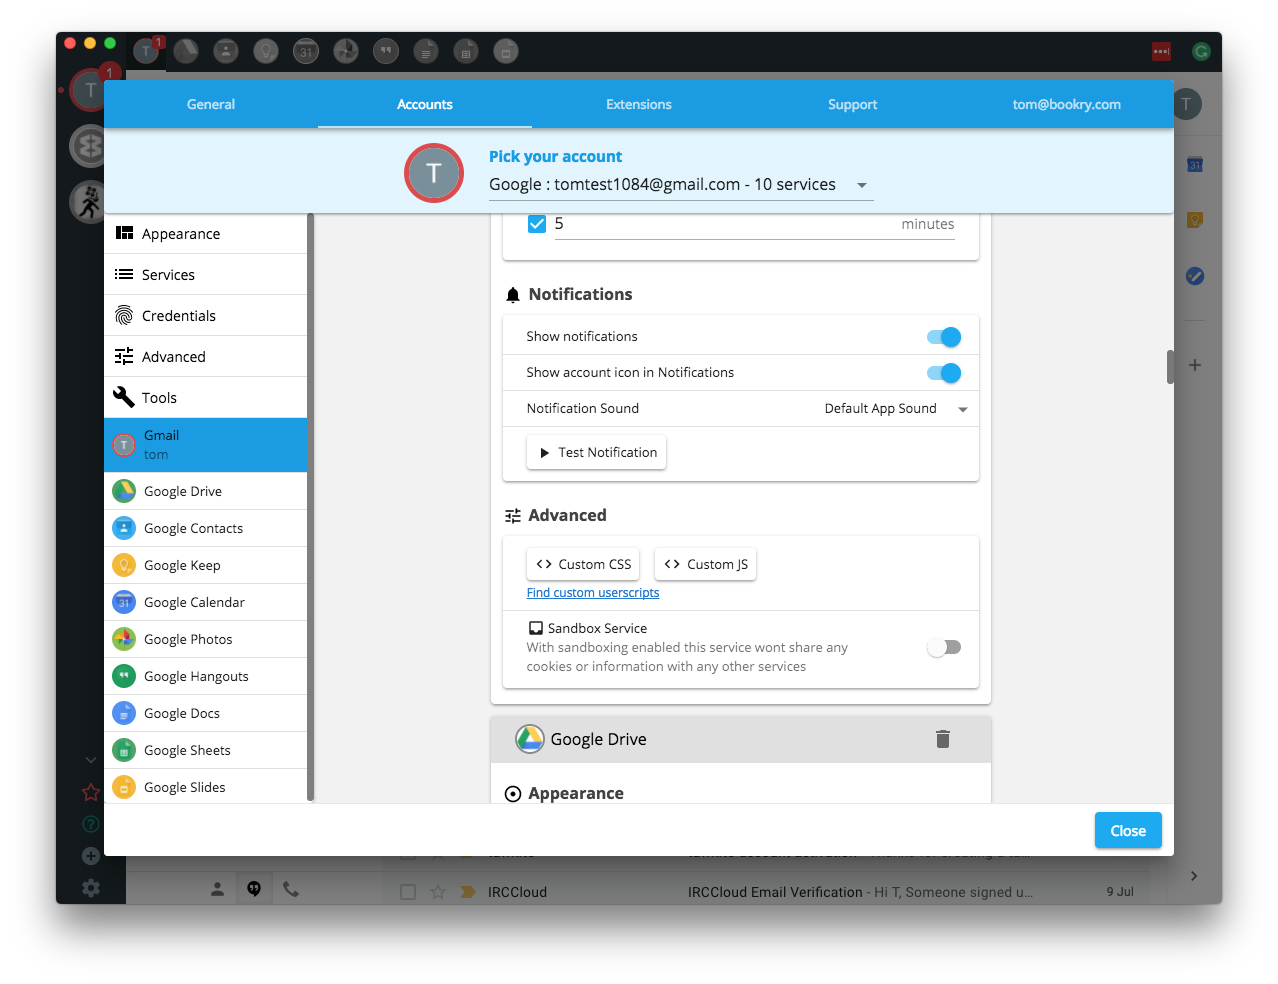Select second account icon in left sidebar

[88, 146]
